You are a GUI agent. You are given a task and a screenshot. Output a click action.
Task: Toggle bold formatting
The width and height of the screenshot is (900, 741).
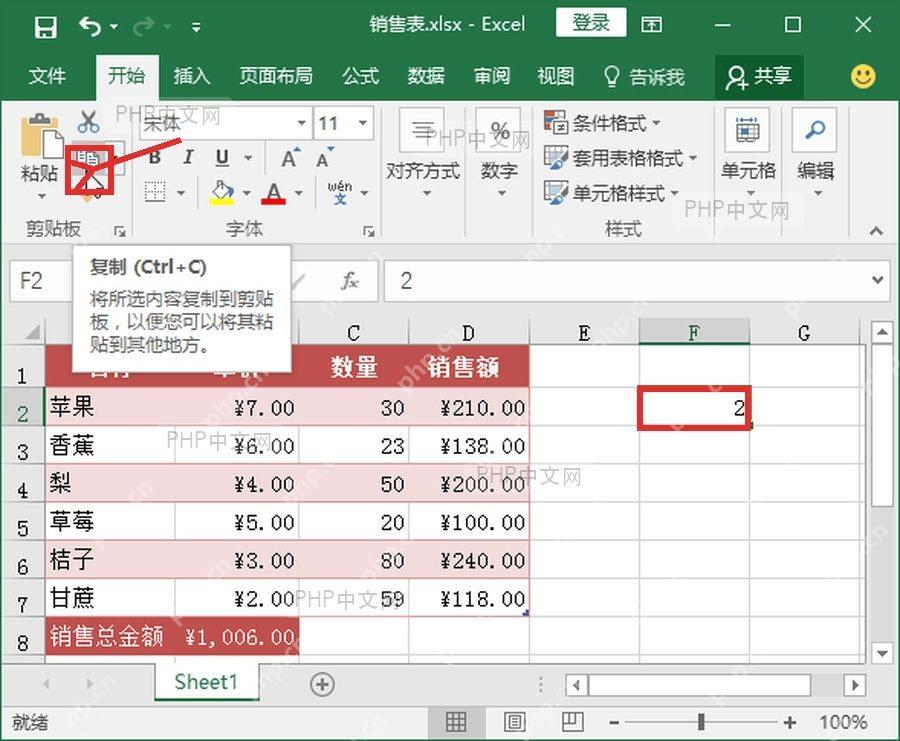coord(155,157)
